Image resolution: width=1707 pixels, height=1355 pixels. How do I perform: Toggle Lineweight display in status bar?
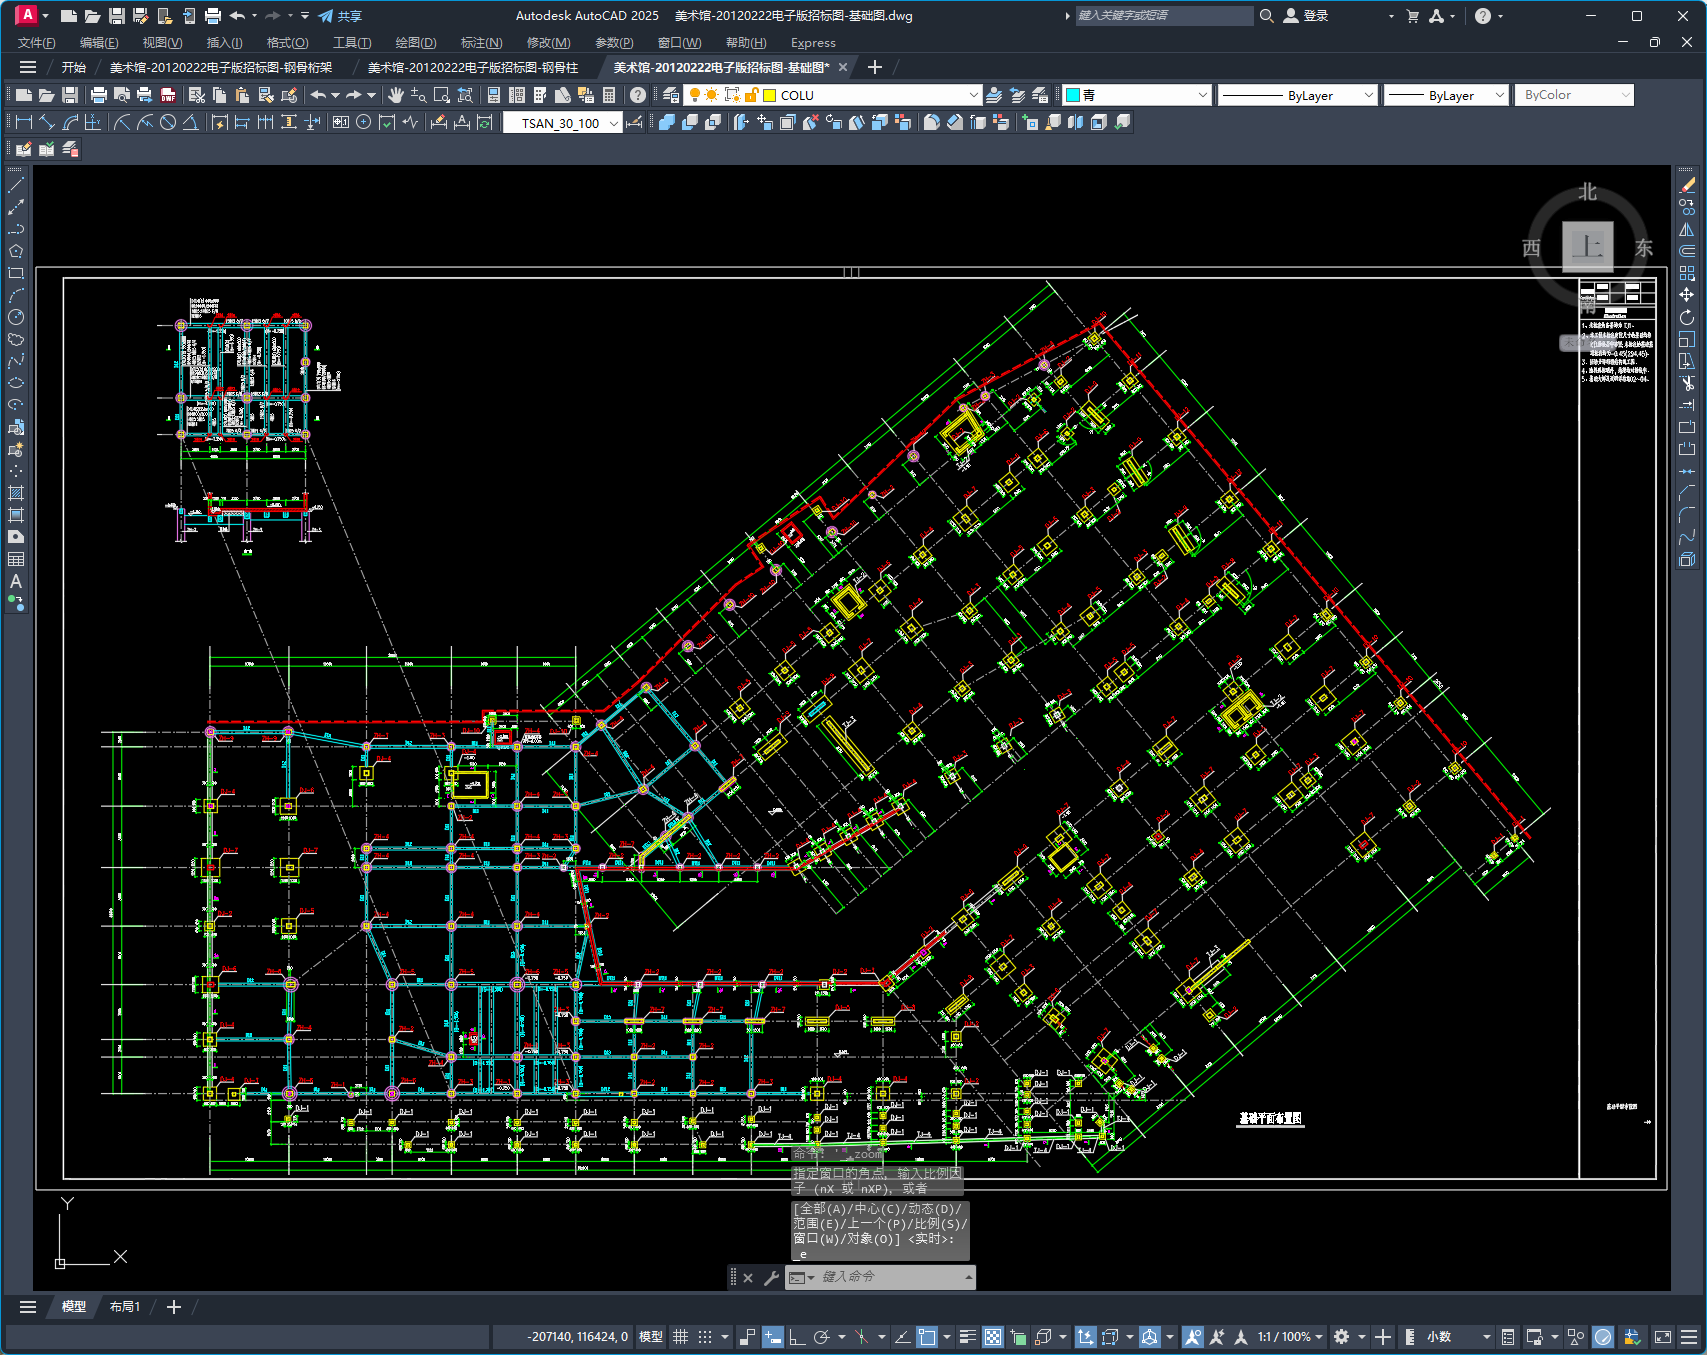click(x=967, y=1337)
